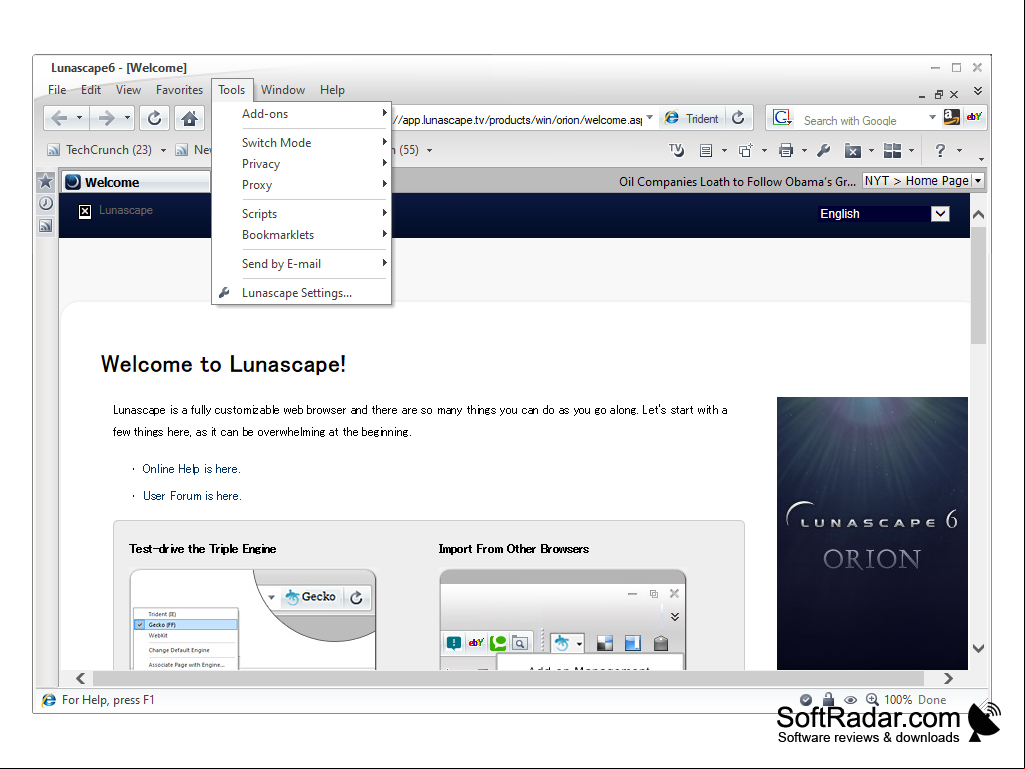1025x769 pixels.
Task: Go to home page using house icon
Action: click(x=190, y=118)
